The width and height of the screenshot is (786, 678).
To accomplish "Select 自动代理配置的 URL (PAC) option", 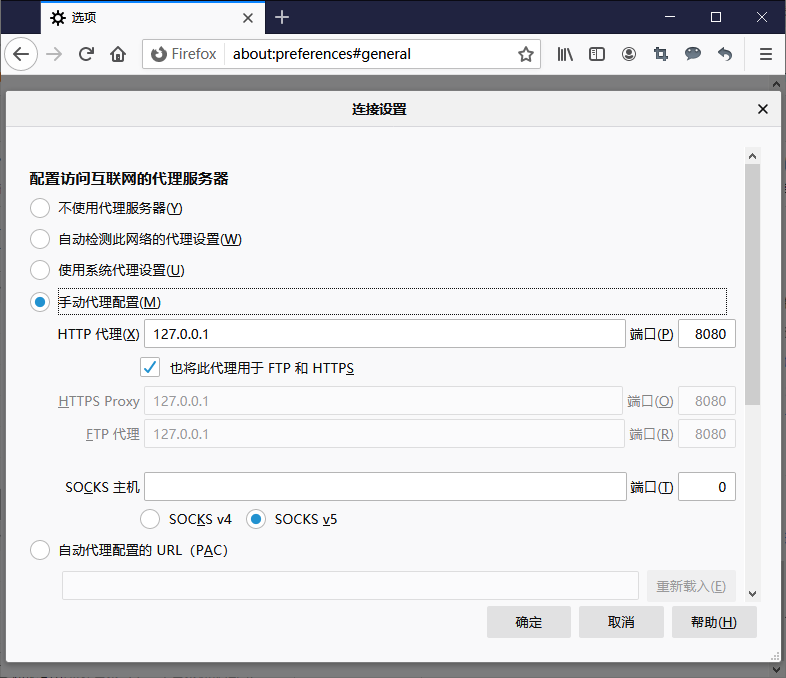I will coord(40,550).
